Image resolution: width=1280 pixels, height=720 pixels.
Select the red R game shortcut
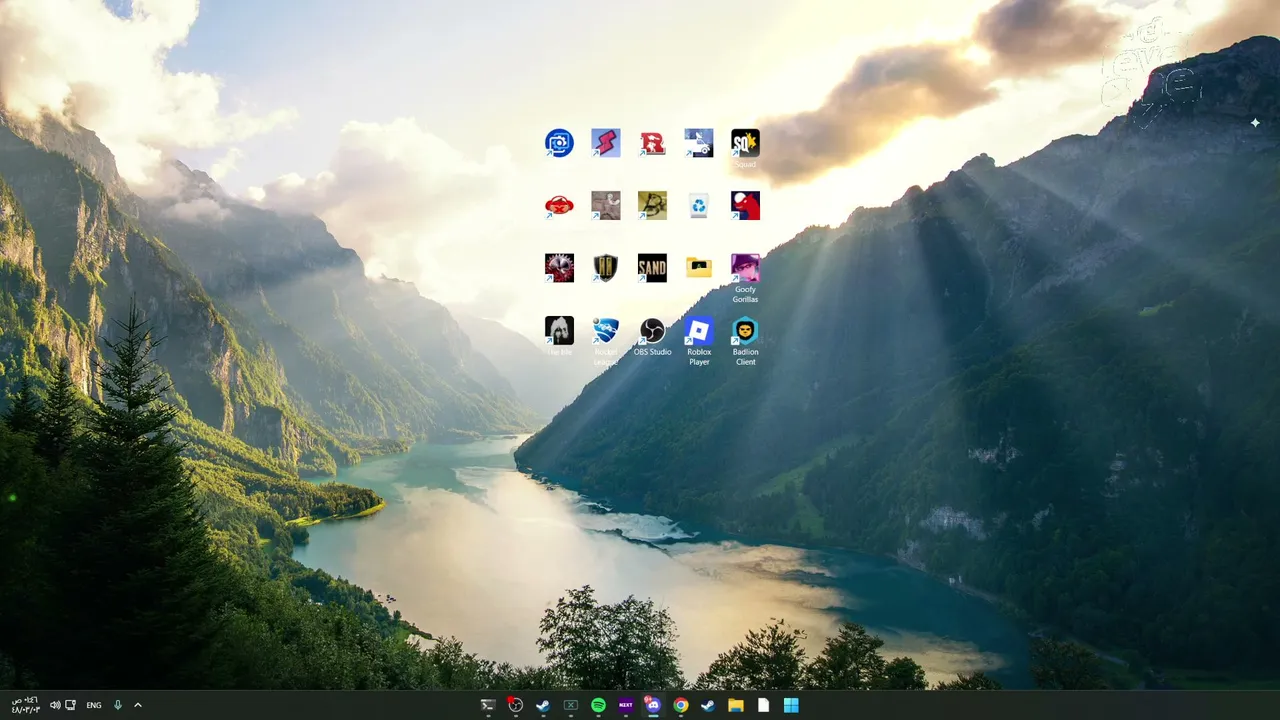point(652,143)
